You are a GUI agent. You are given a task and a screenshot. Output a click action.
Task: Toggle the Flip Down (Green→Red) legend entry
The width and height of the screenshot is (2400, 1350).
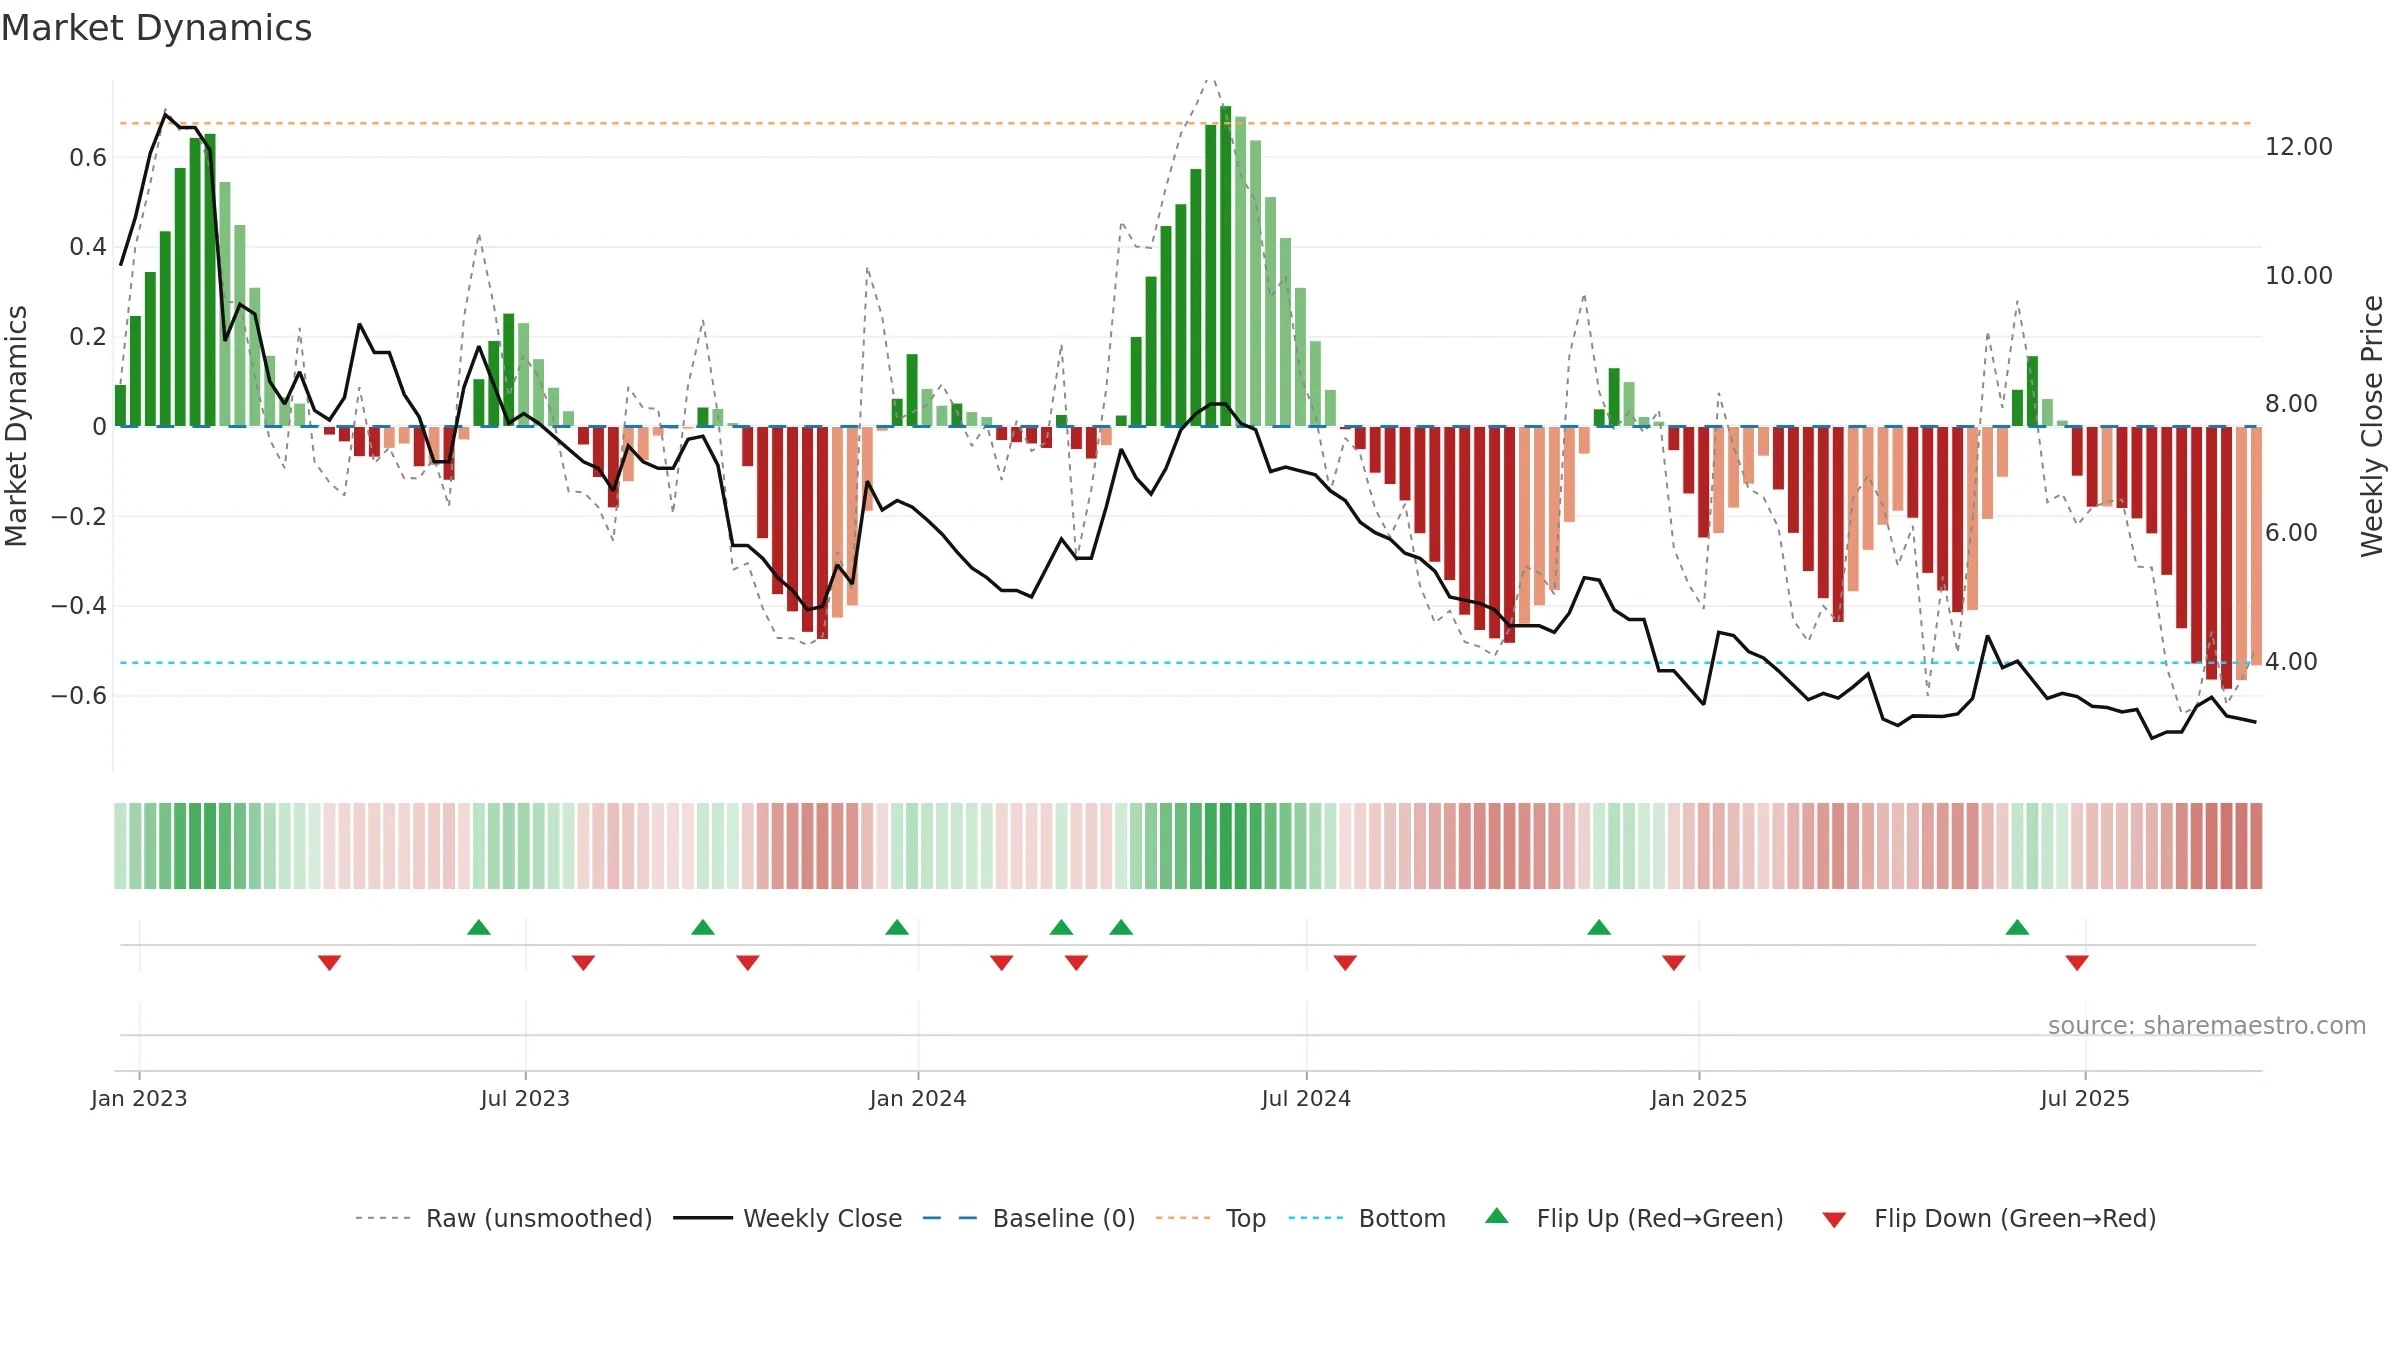point(1989,1219)
